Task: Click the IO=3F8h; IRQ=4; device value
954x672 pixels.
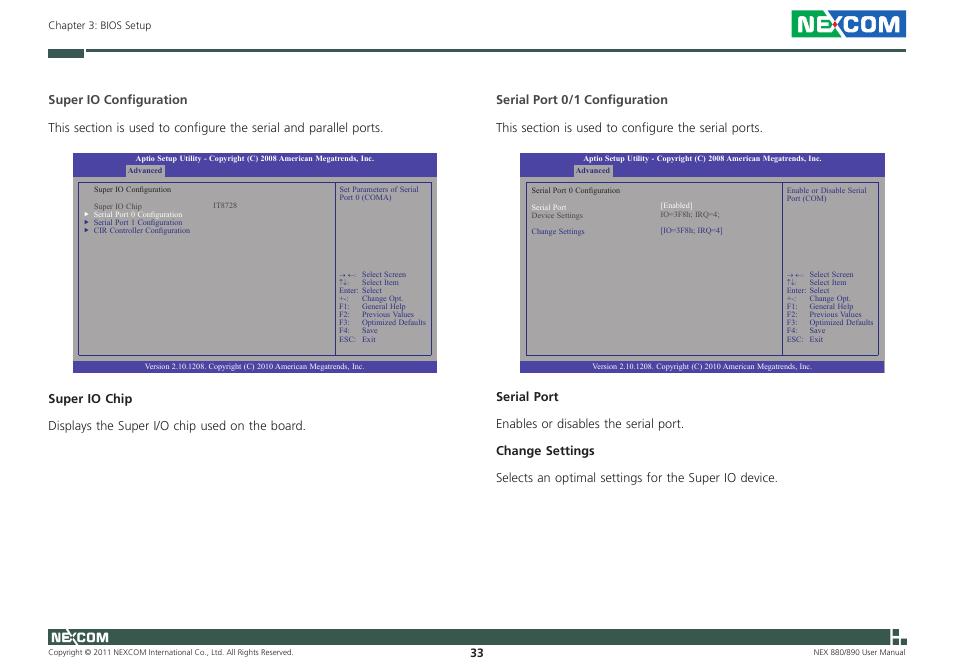Action: tap(690, 214)
